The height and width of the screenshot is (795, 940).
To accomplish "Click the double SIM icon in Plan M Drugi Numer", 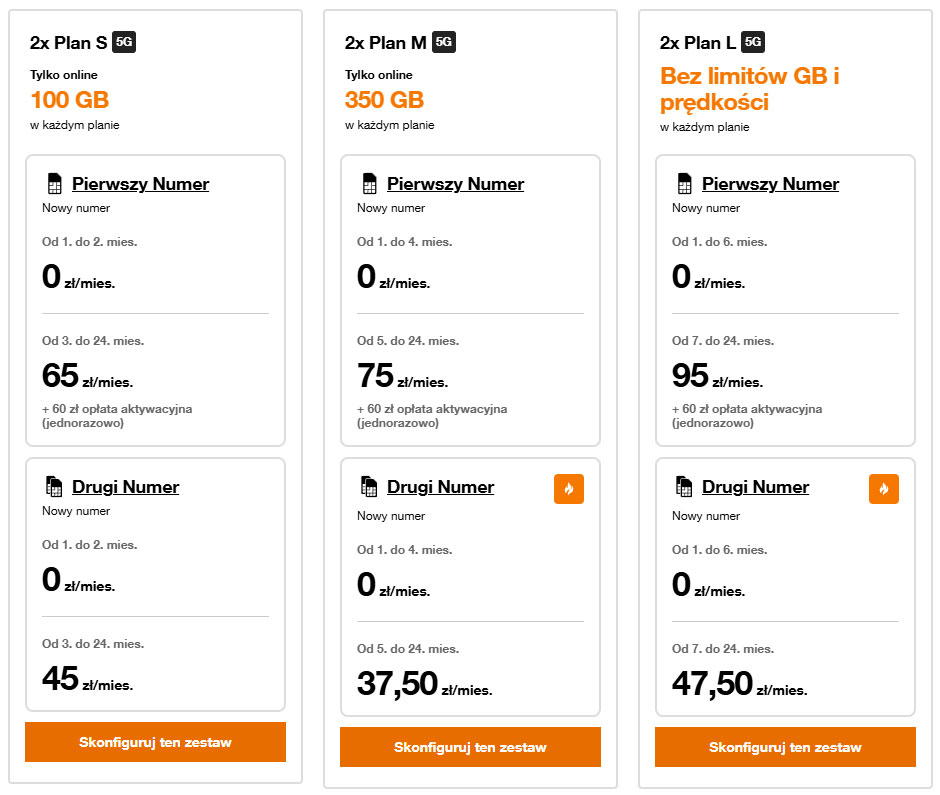I will 369,487.
